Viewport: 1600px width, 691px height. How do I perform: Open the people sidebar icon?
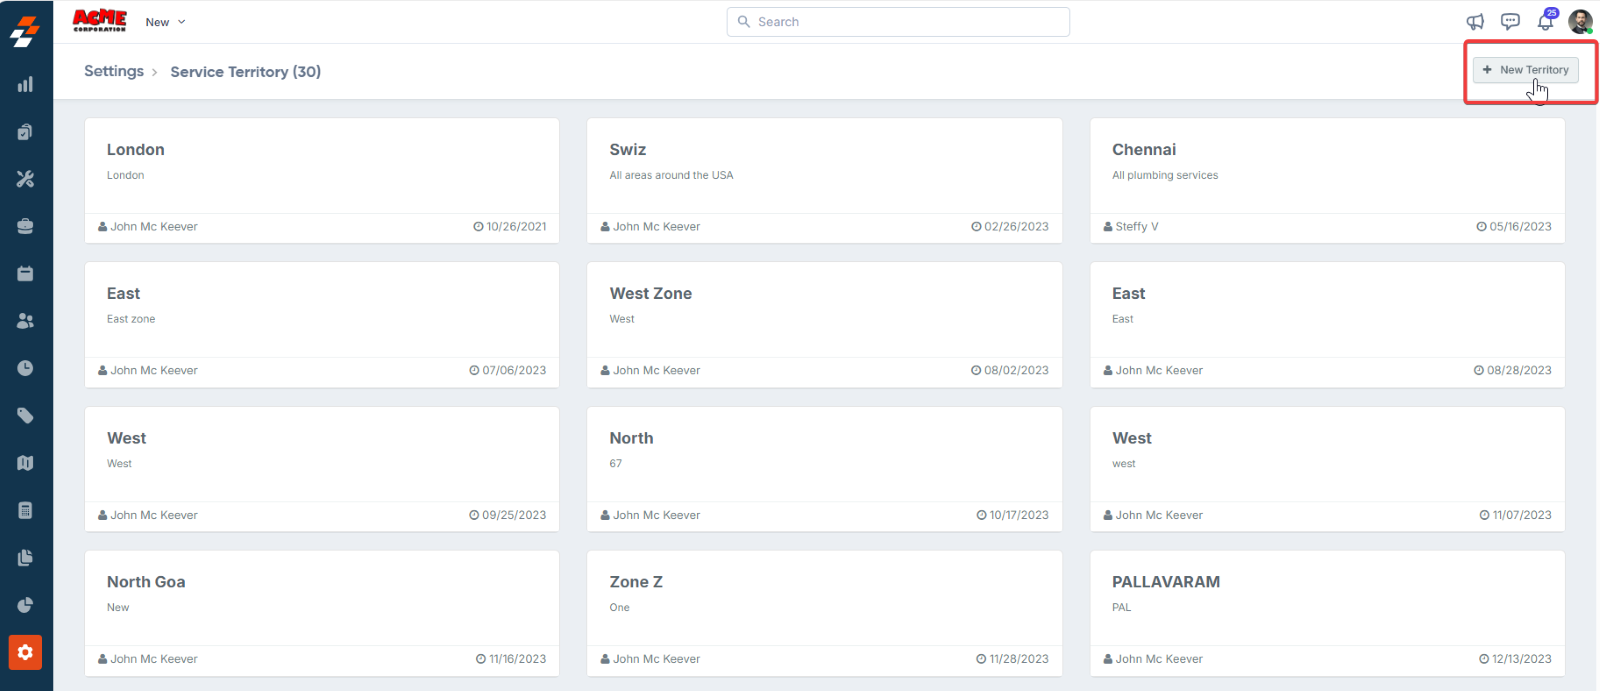click(x=25, y=321)
